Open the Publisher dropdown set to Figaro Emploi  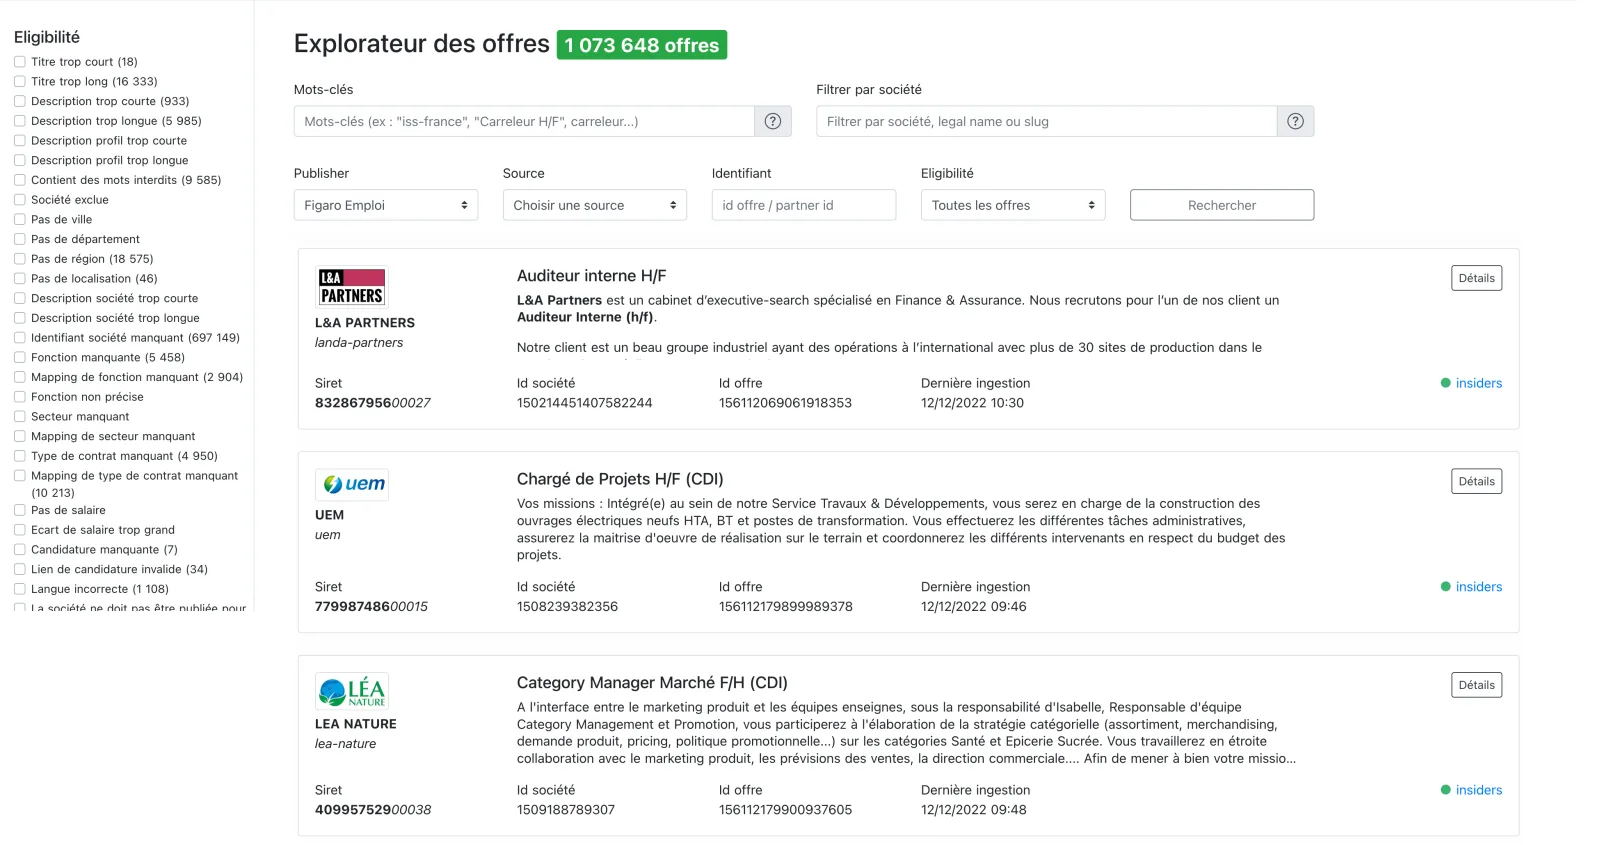pos(386,205)
